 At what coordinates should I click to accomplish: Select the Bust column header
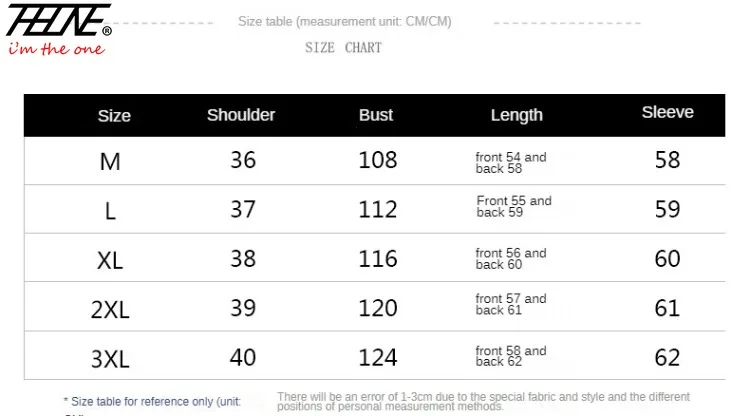376,115
